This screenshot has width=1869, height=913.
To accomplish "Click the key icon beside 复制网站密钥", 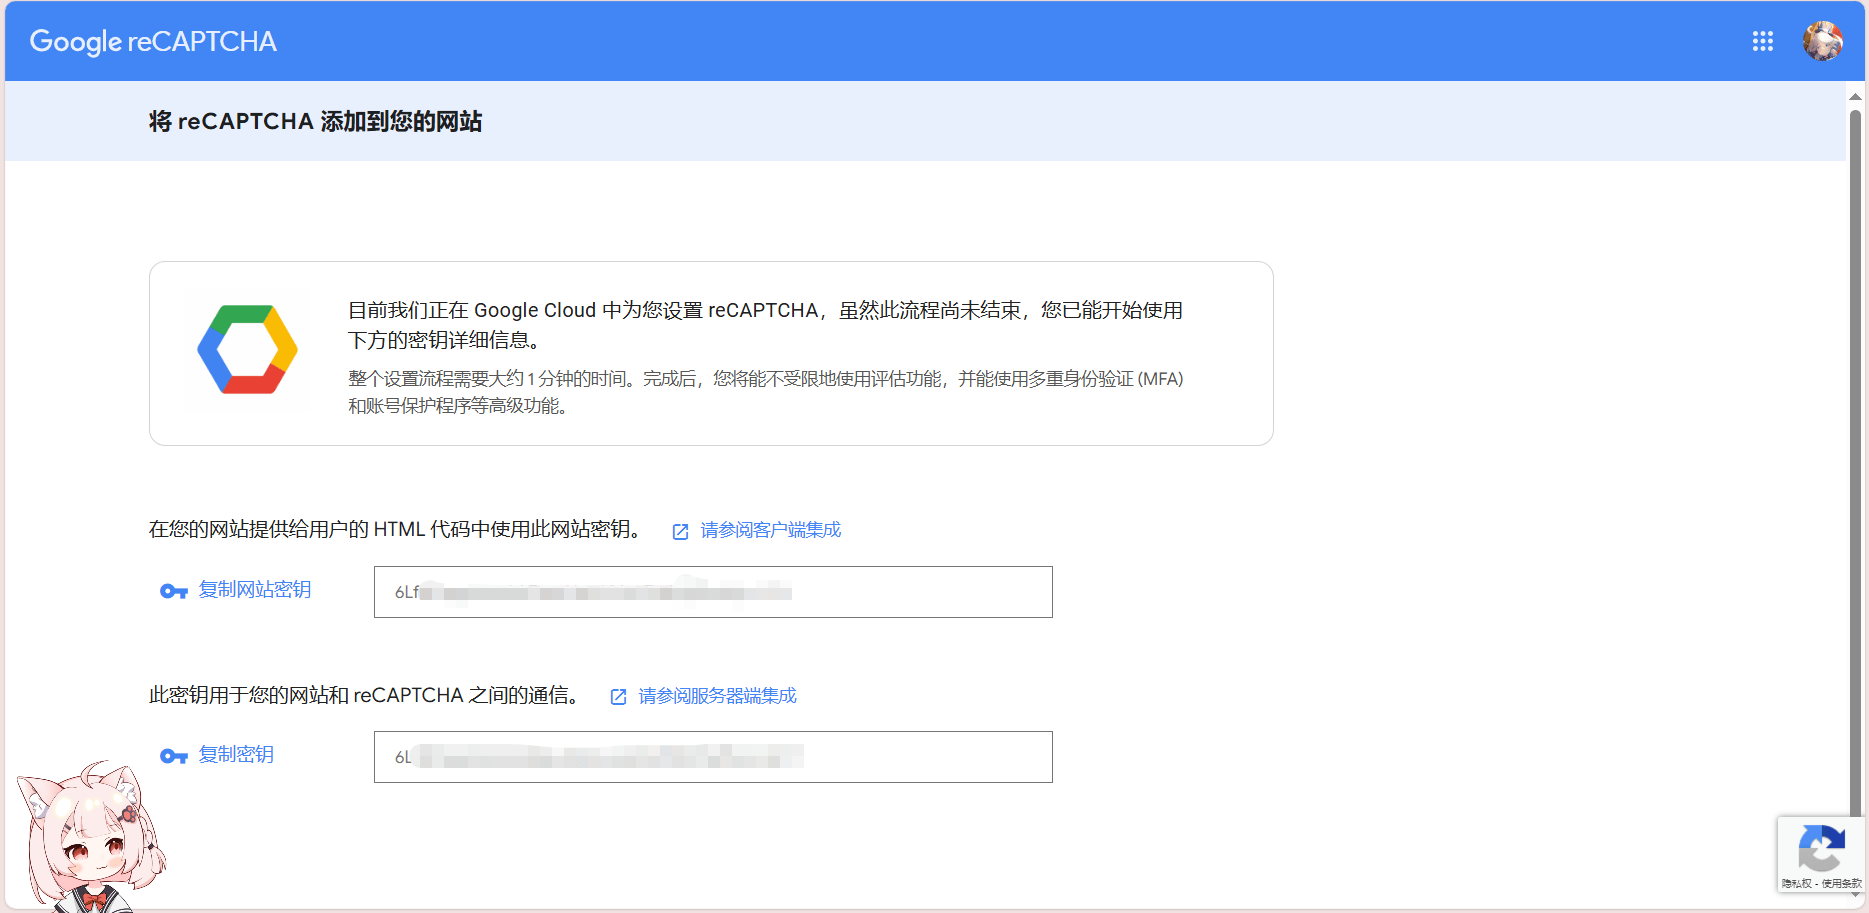I will (x=174, y=591).
